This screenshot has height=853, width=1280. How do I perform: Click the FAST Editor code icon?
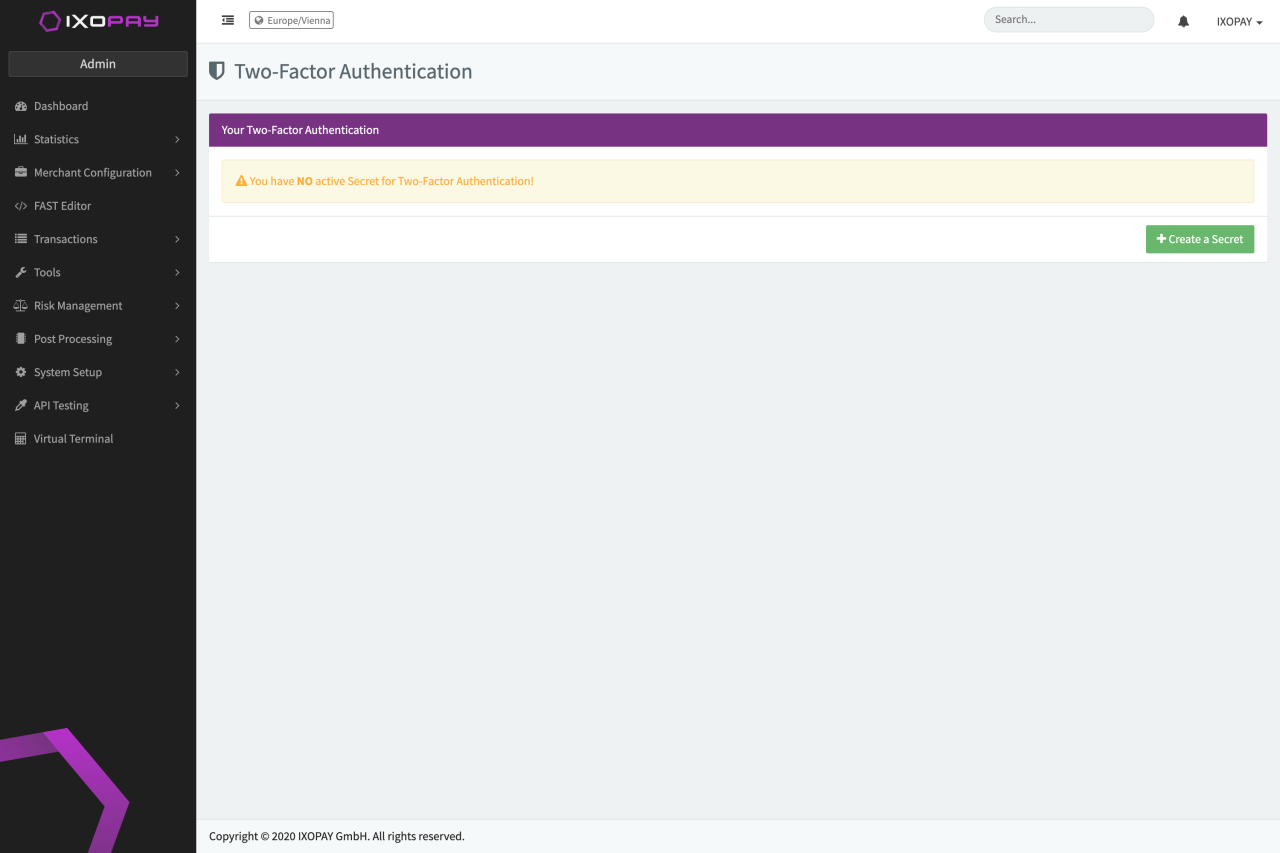(x=20, y=206)
